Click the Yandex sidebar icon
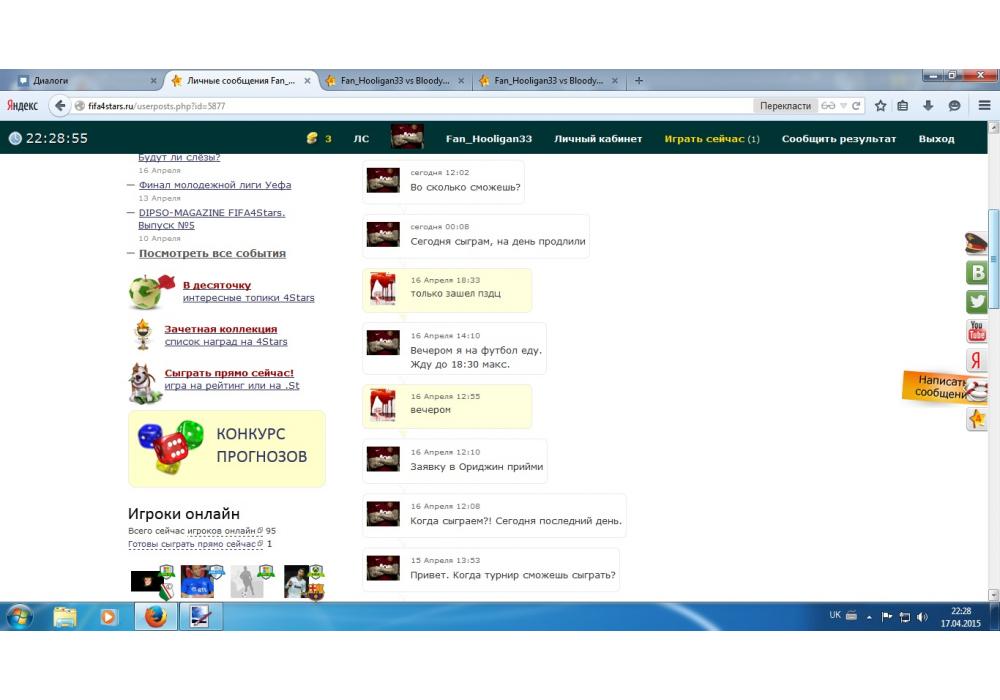Image resolution: width=1000 pixels, height=700 pixels. (977, 360)
